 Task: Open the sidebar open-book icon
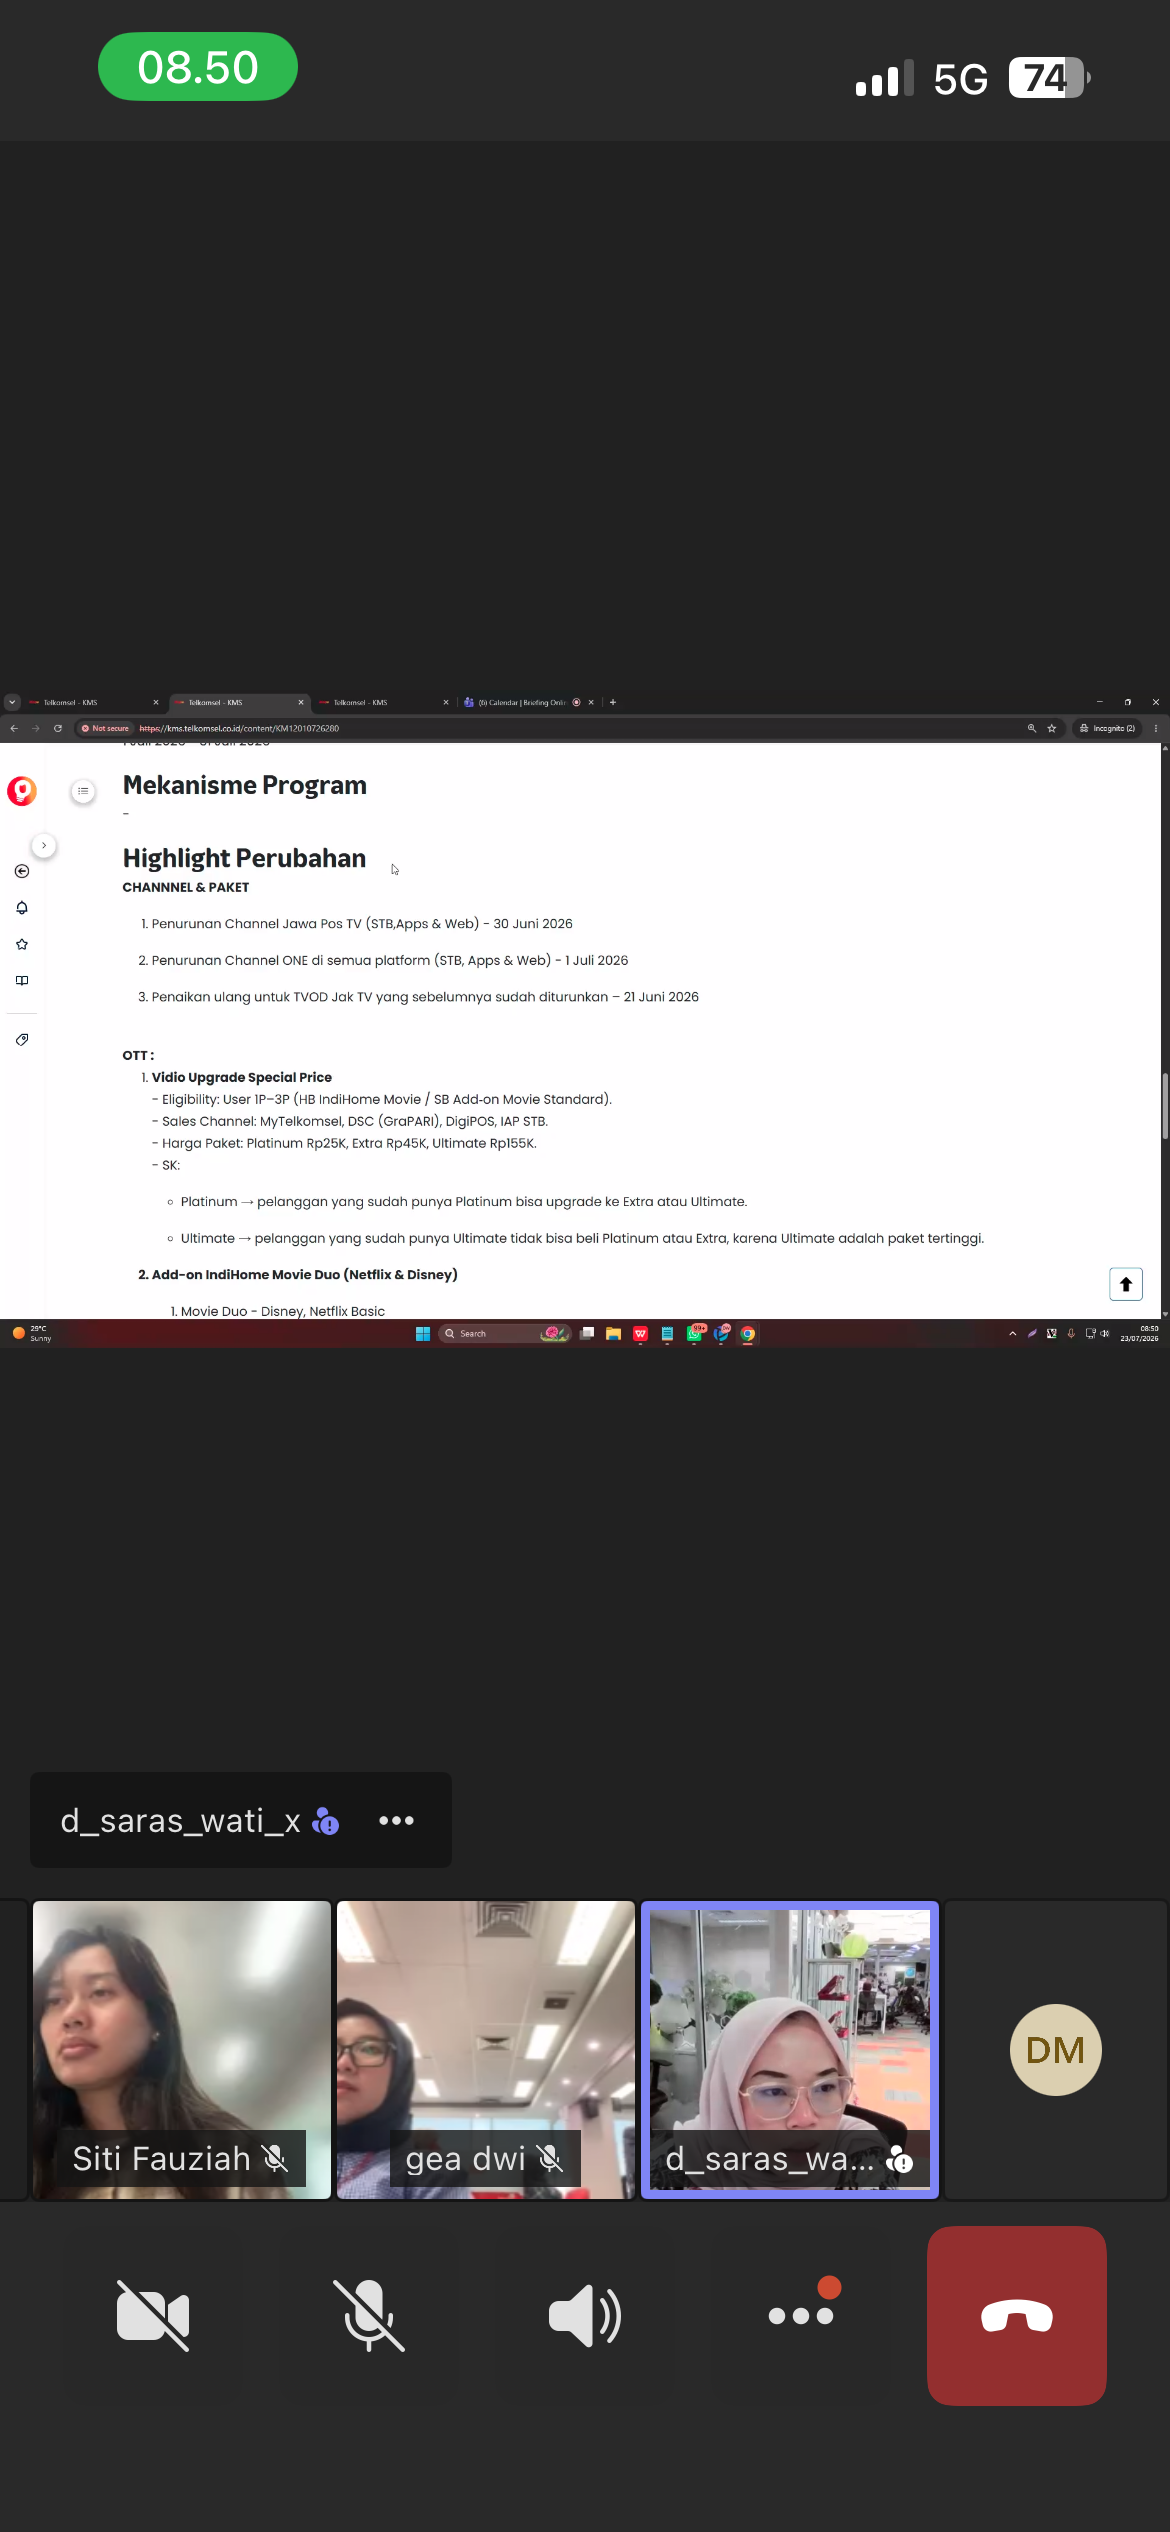tap(22, 980)
